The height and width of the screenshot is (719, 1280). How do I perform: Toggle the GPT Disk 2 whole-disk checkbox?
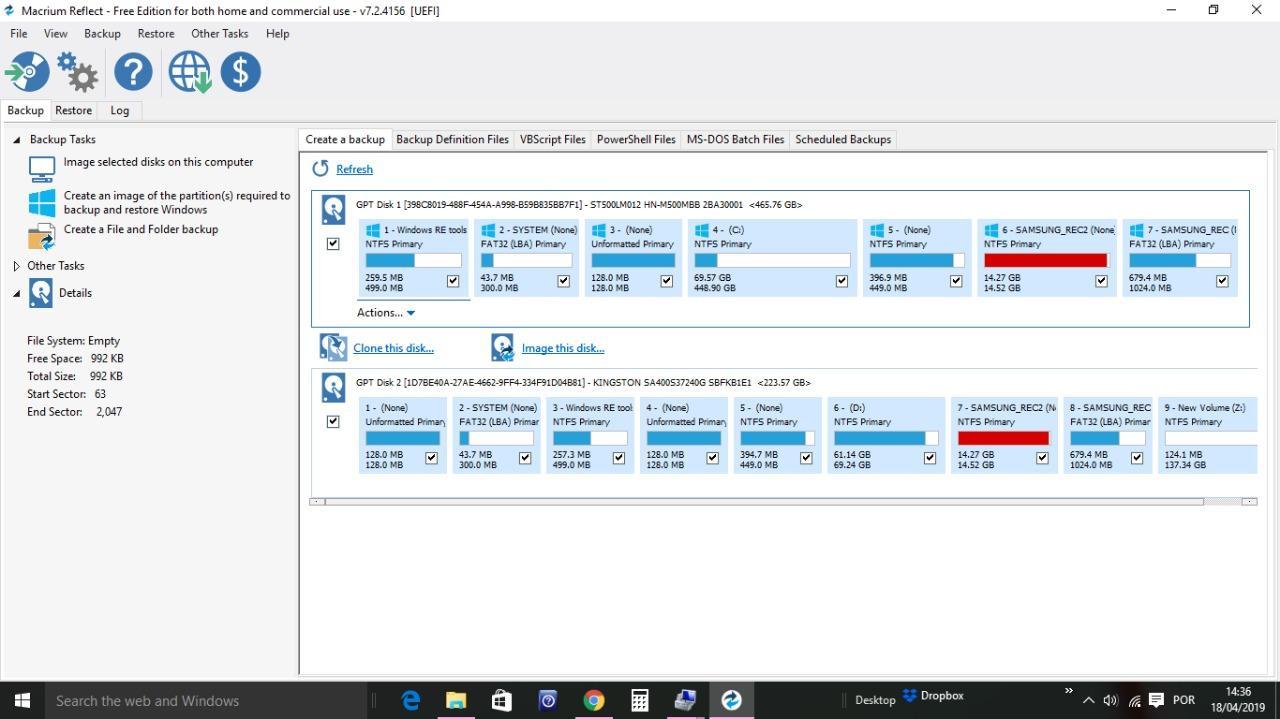(333, 422)
